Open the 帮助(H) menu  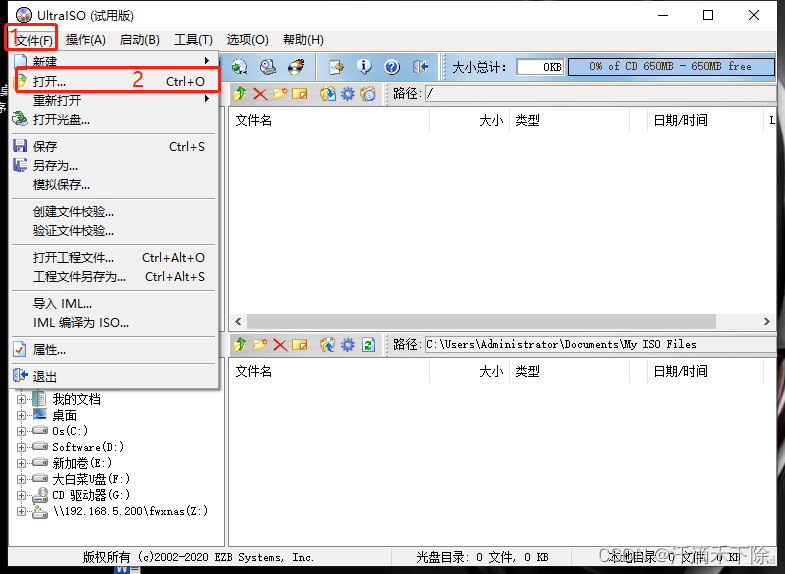tap(303, 40)
